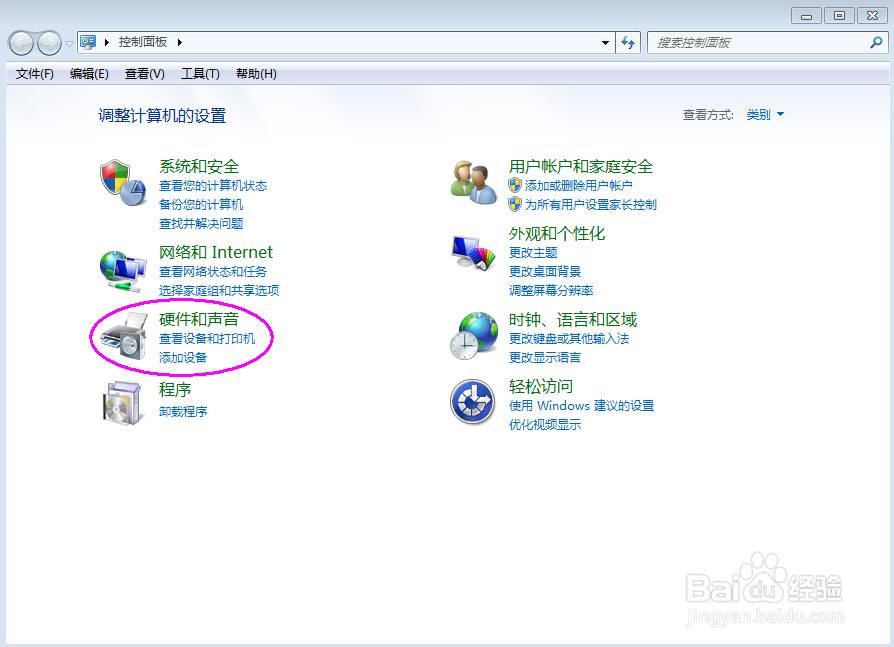Click 选择家庭组和共享选项 link
Screen dimensions: 894x647
point(219,291)
